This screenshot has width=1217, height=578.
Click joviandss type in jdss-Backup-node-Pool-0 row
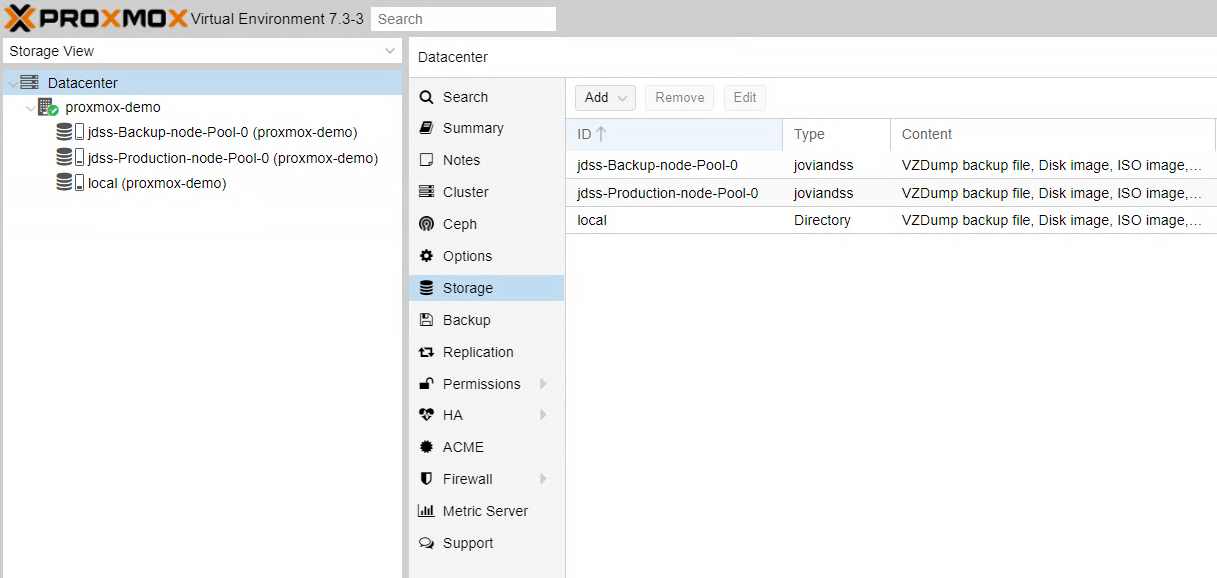click(x=824, y=165)
